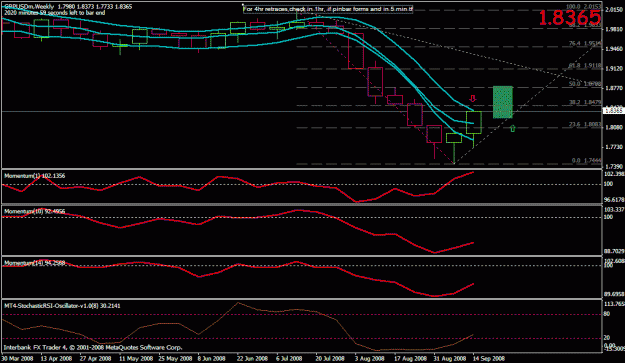The height and width of the screenshot is (363, 625).
Task: Click the 1.8770 price axis value
Action: (614, 88)
